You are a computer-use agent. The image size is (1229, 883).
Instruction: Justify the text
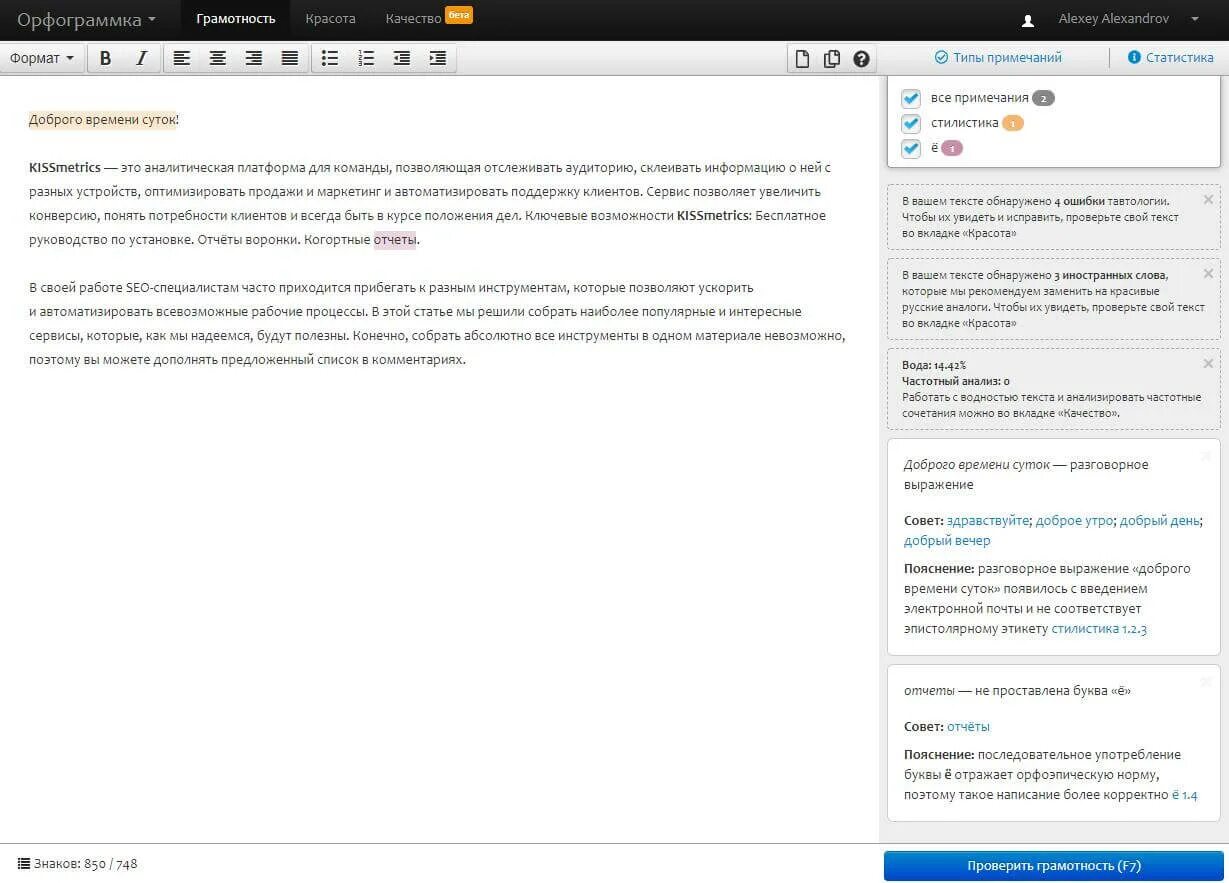[x=289, y=58]
